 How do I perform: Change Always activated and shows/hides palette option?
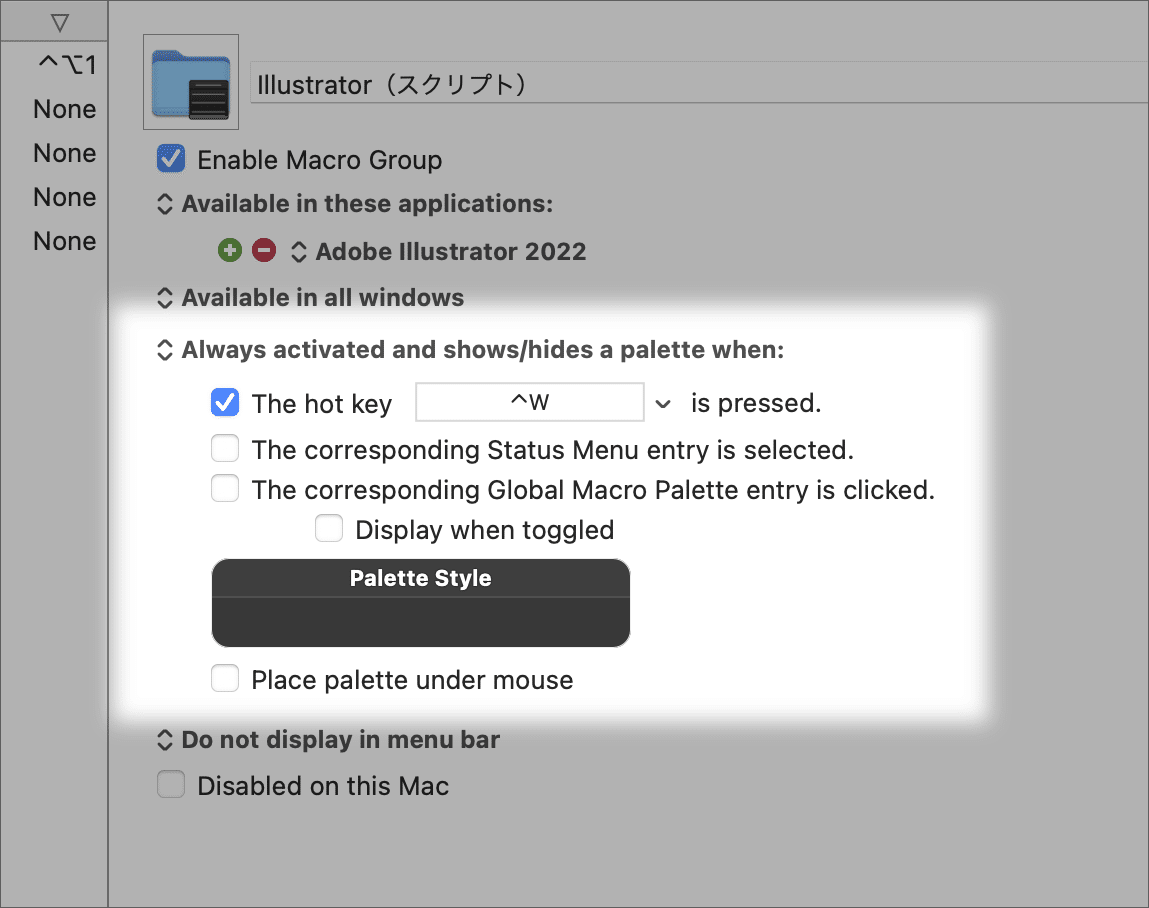(x=470, y=350)
